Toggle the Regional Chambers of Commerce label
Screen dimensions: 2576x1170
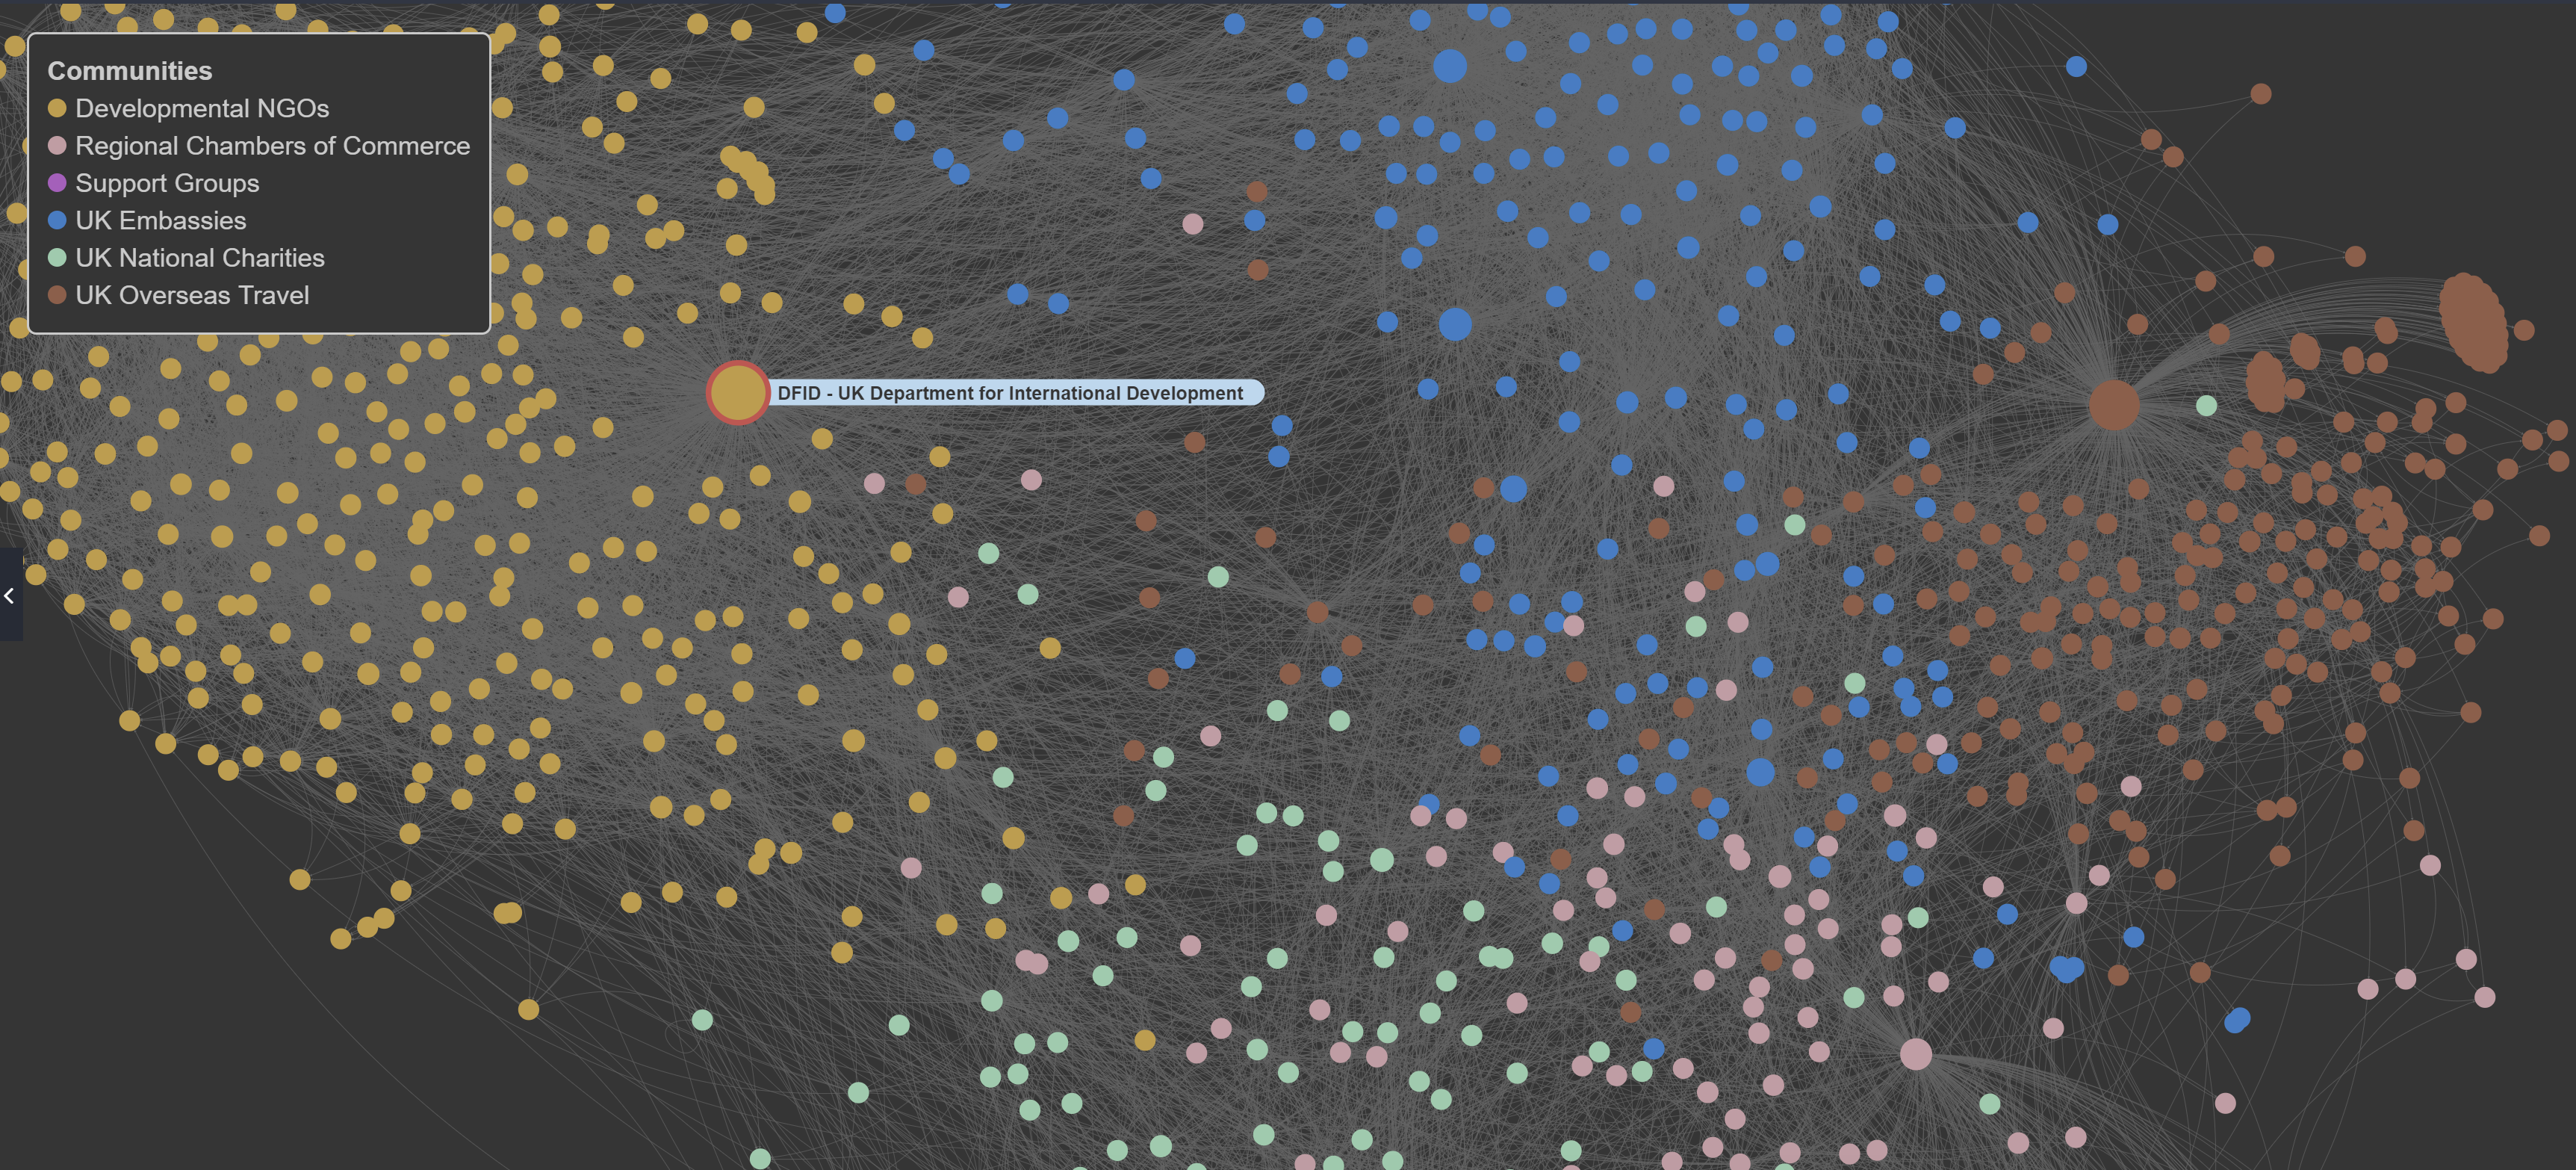272,146
